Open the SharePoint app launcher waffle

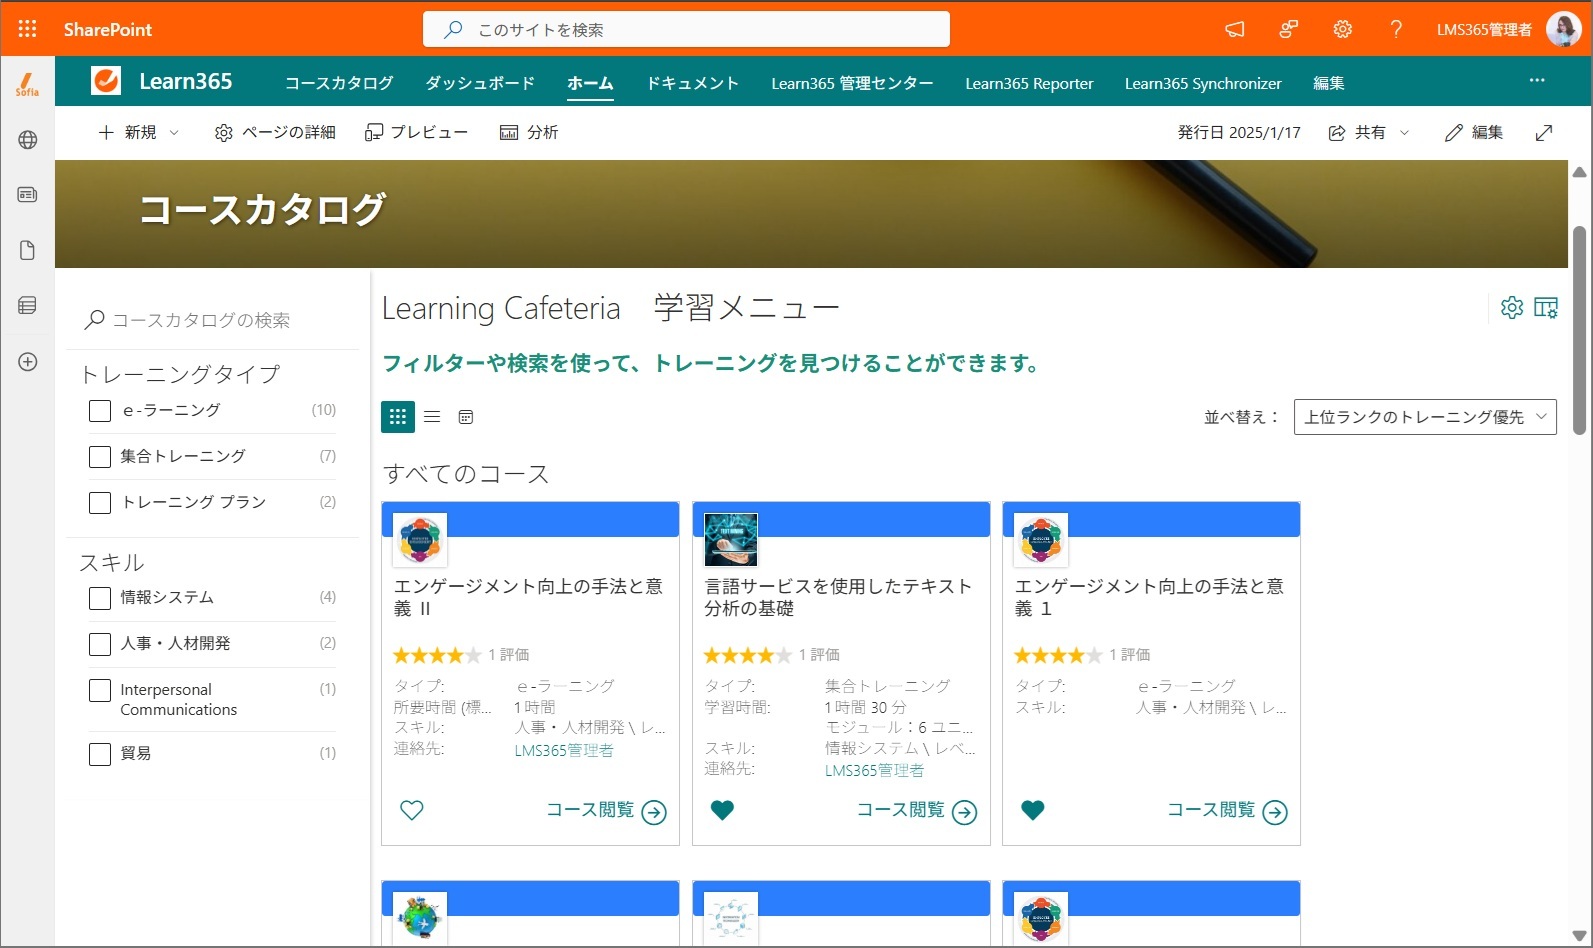pos(27,29)
